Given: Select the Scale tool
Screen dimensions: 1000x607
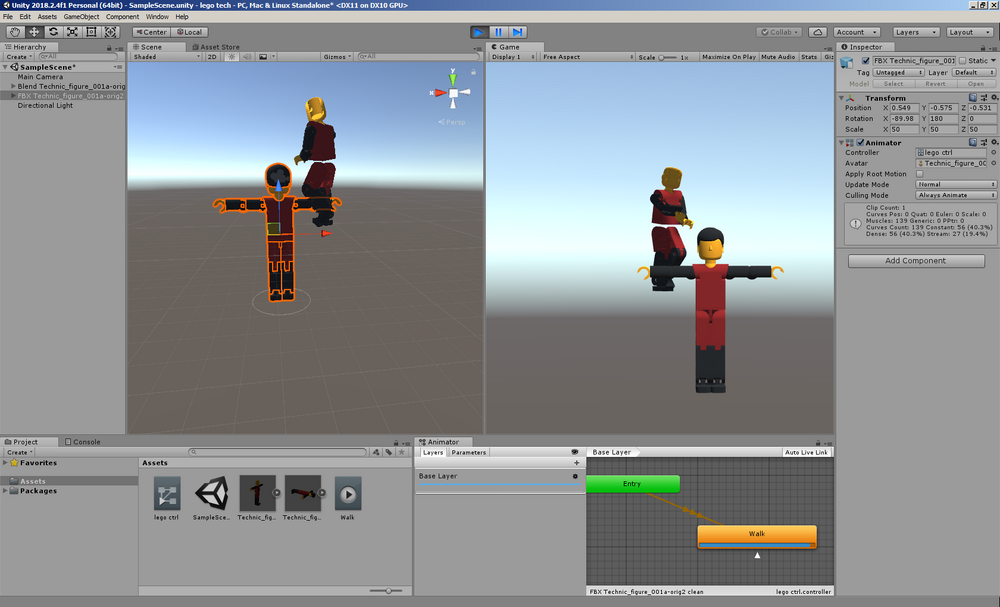Looking at the screenshot, I should (73, 32).
